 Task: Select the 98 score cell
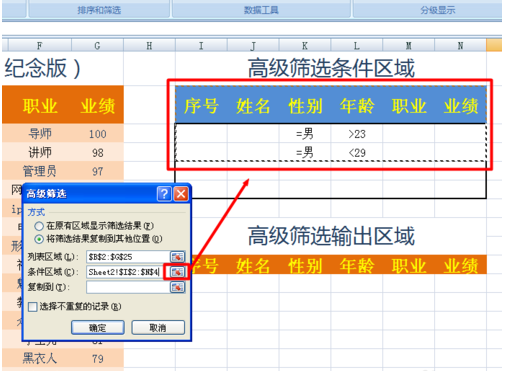[x=97, y=153]
